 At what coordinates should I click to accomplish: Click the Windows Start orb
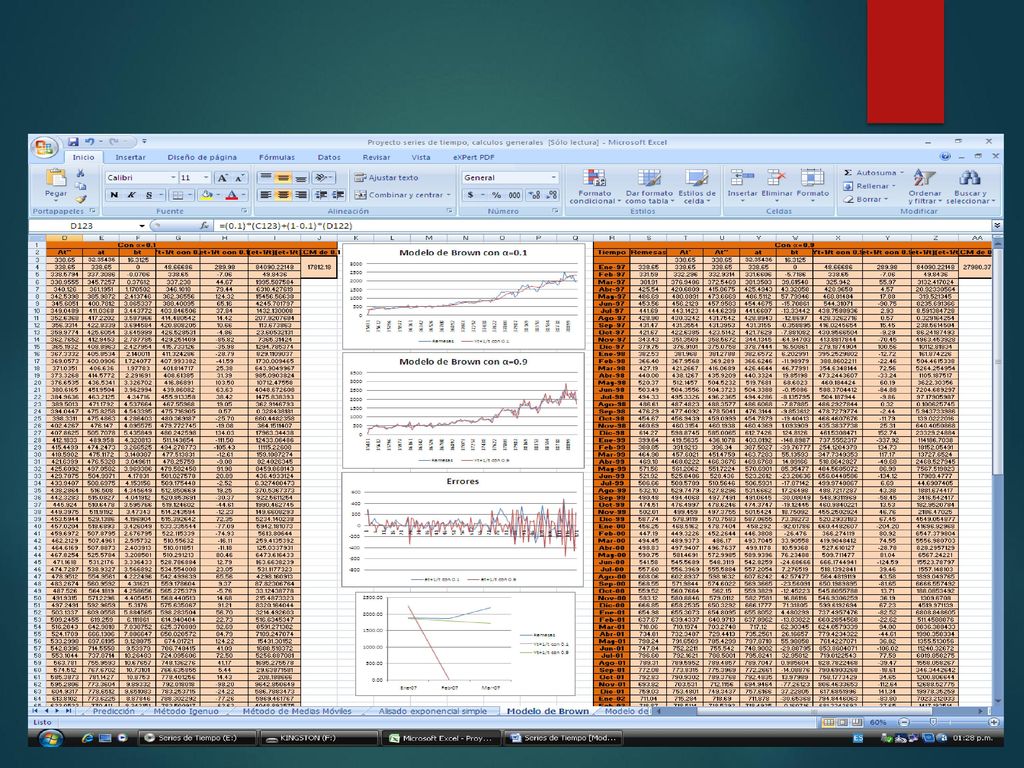(50, 739)
